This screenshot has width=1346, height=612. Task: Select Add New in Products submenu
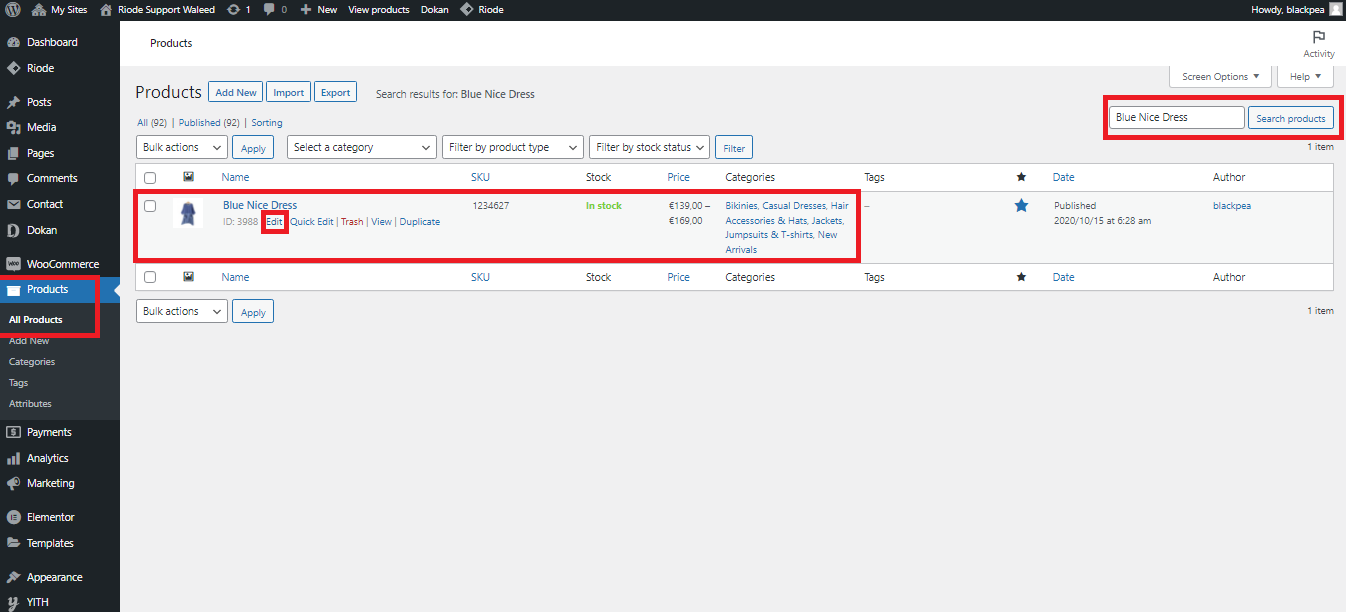[29, 341]
